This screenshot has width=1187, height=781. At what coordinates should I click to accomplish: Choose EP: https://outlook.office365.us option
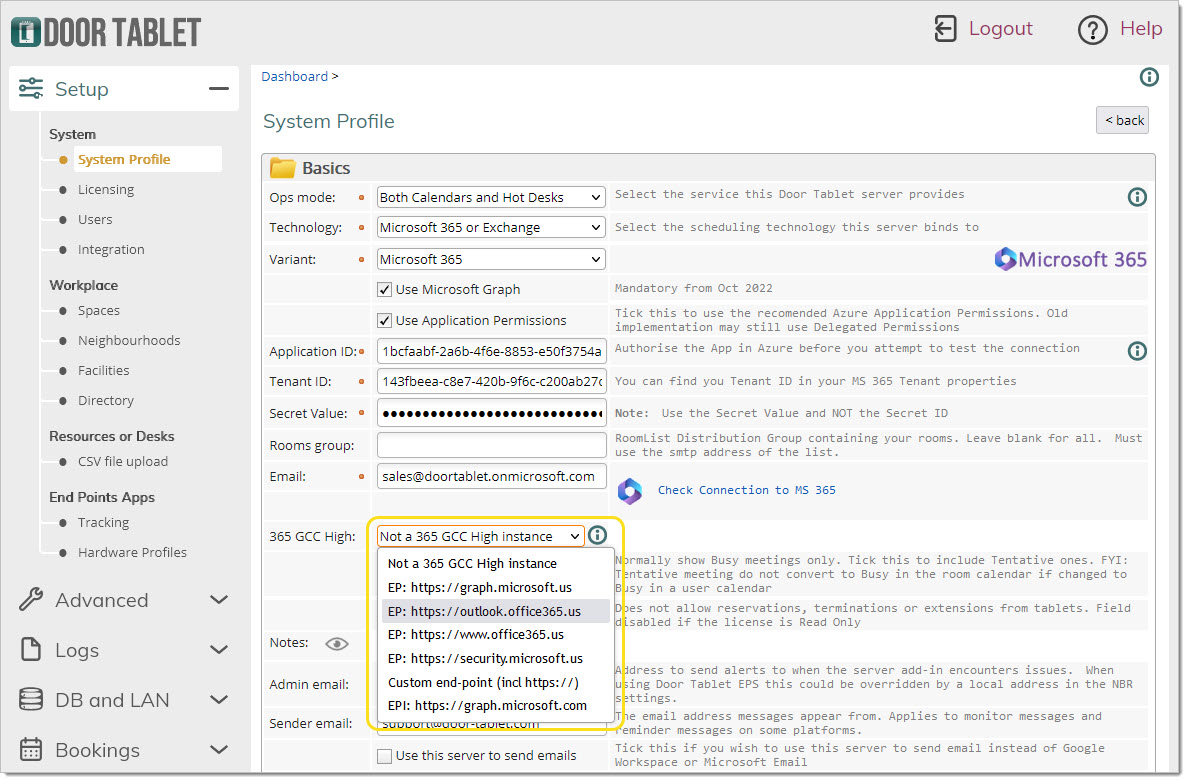495,611
